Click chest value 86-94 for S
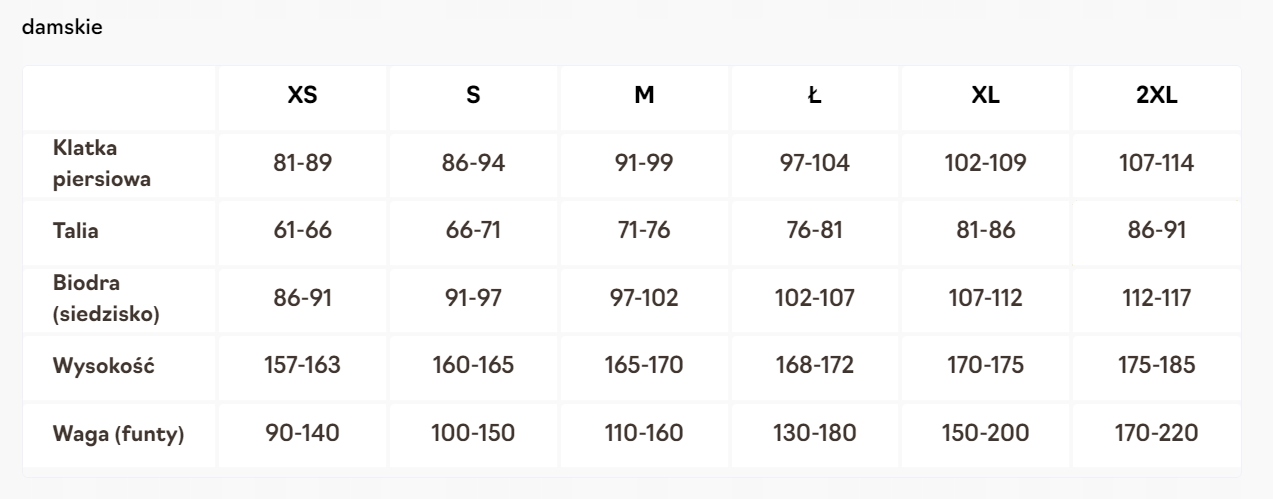Image resolution: width=1273 pixels, height=499 pixels. coord(473,162)
